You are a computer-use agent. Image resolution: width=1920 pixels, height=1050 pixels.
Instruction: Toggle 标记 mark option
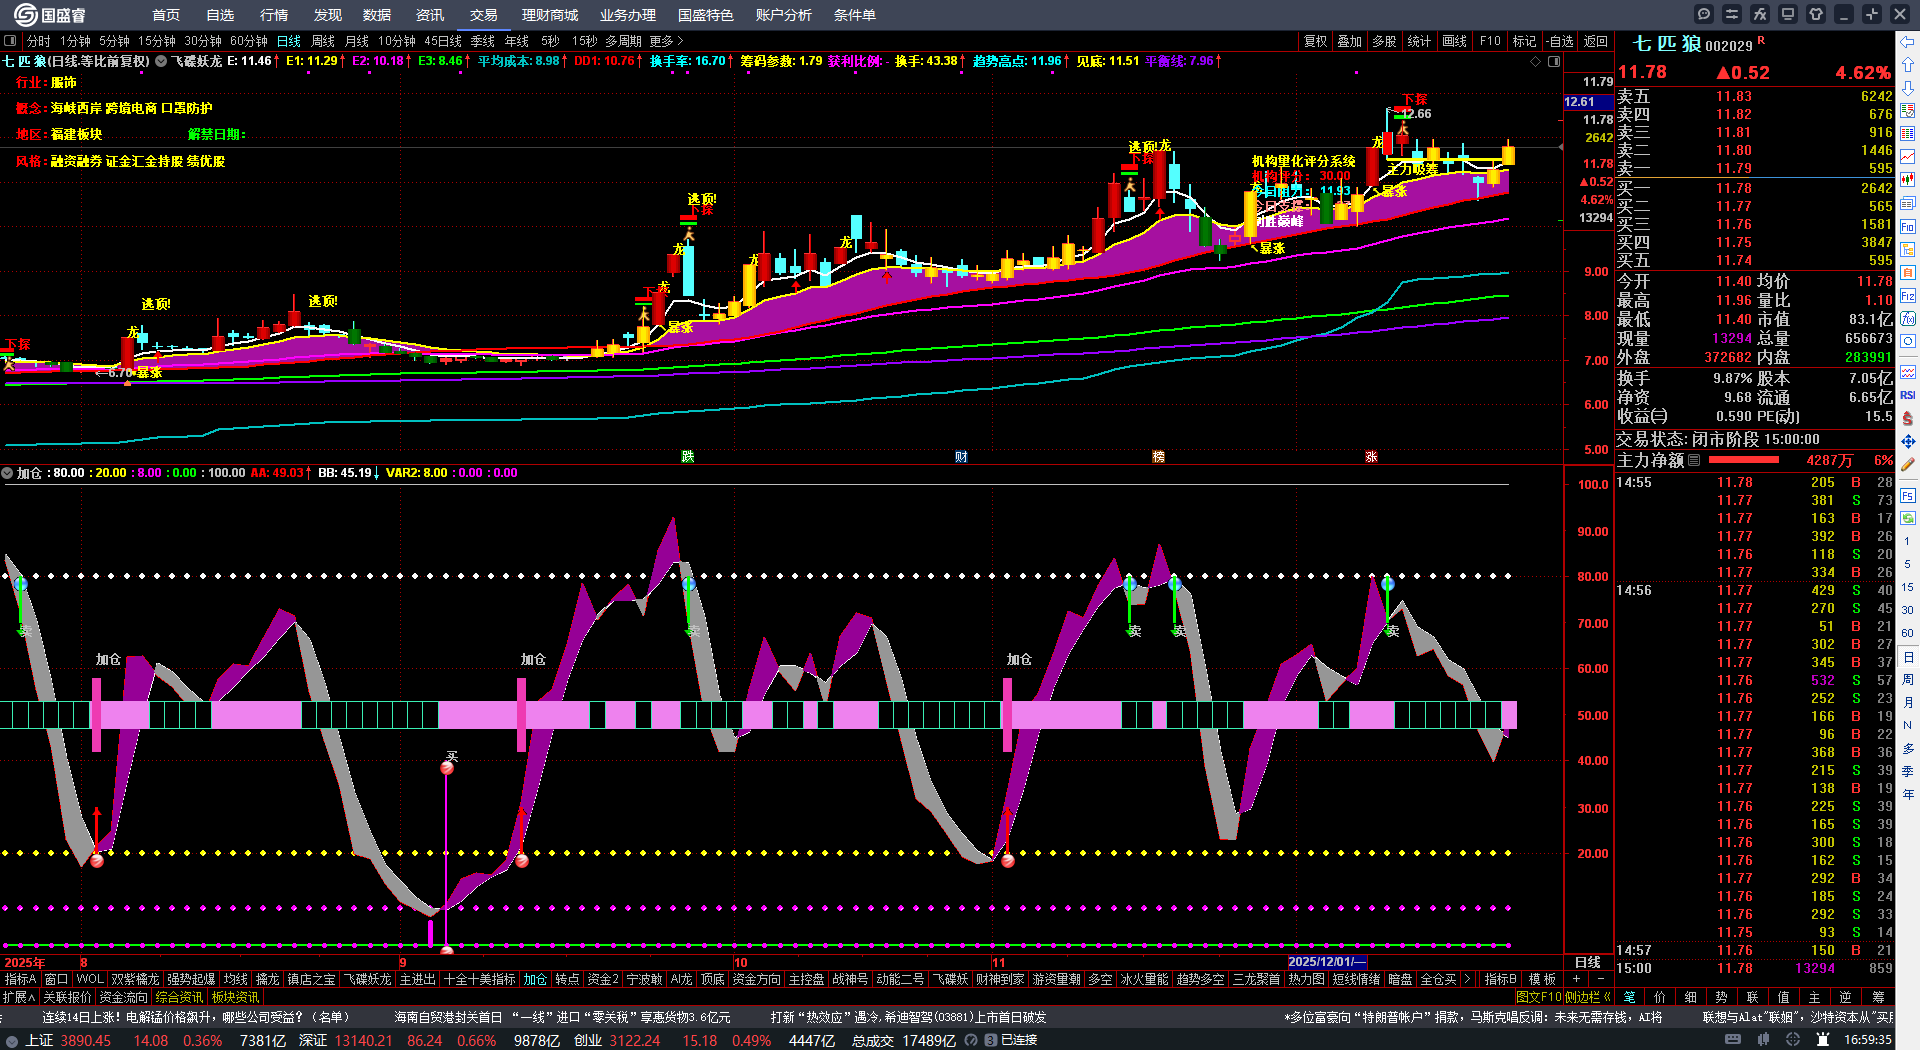tap(1524, 41)
